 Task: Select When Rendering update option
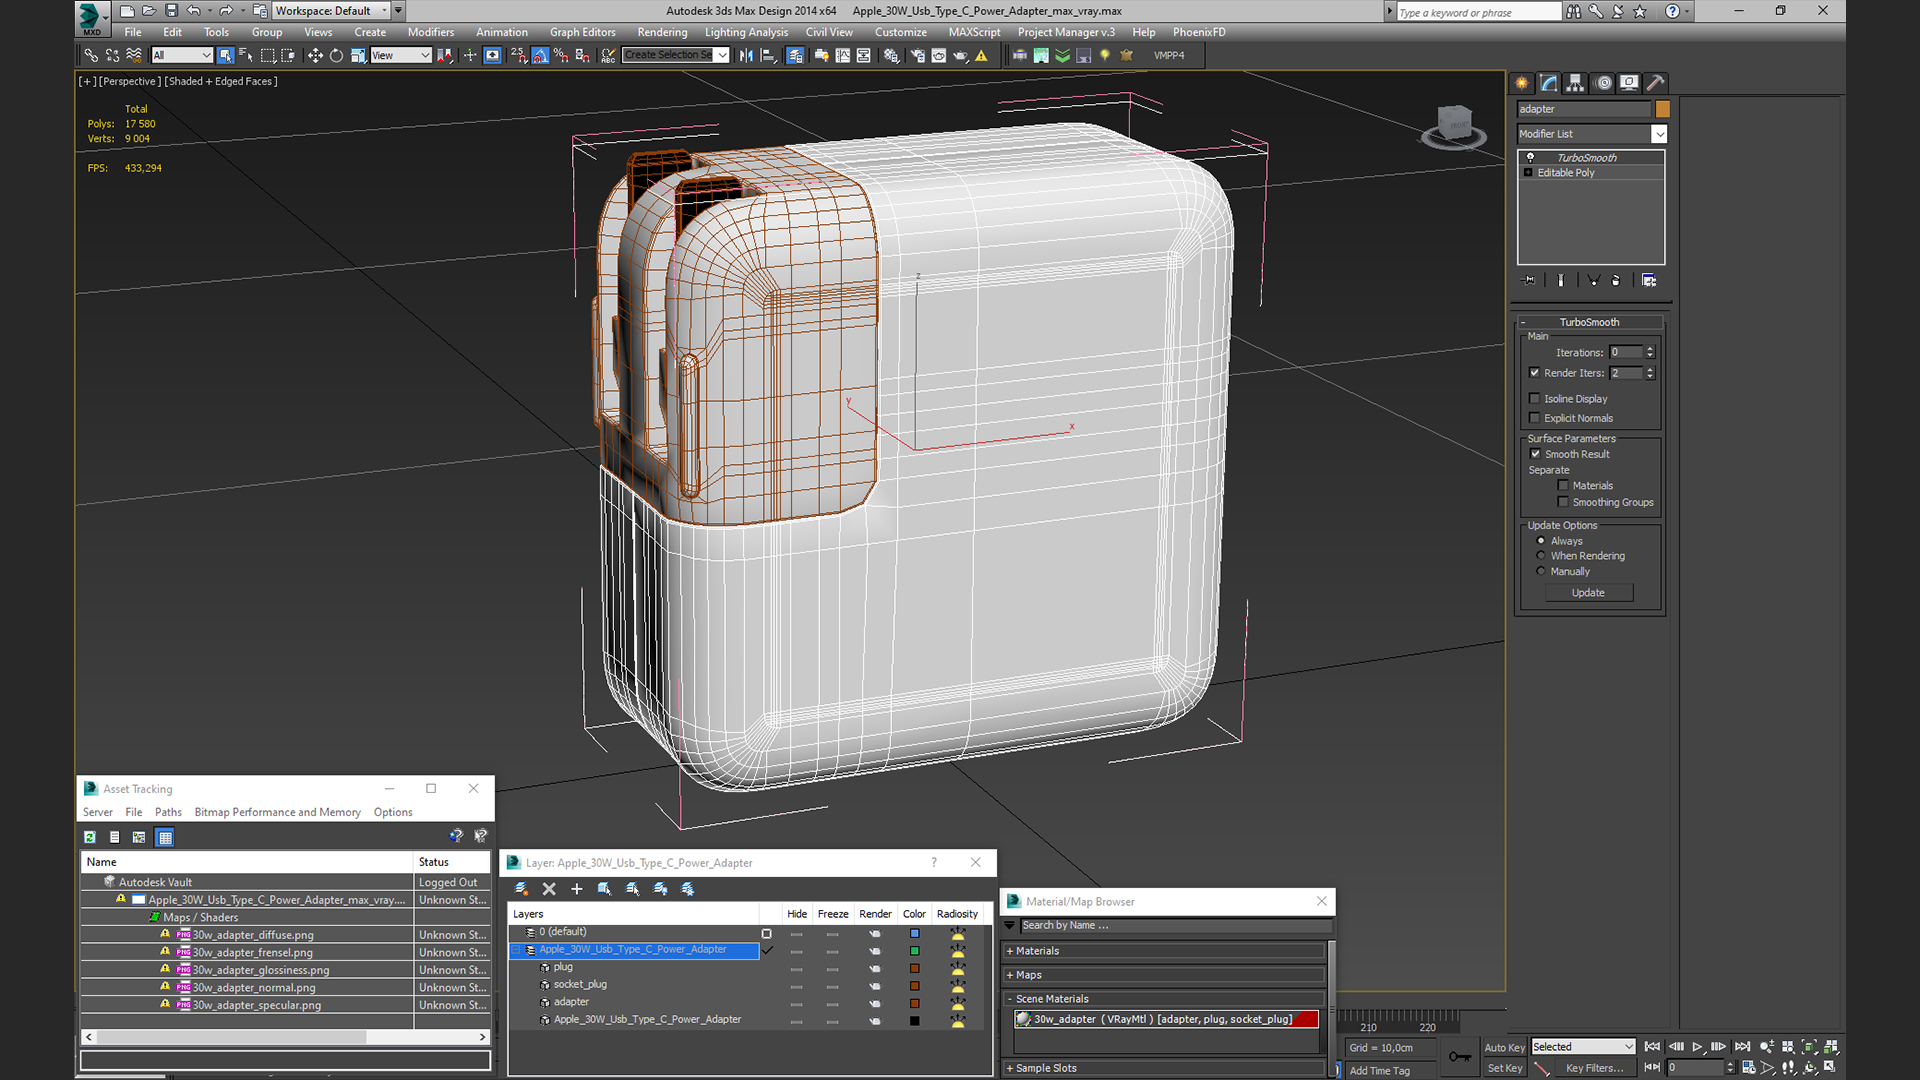pos(1541,556)
